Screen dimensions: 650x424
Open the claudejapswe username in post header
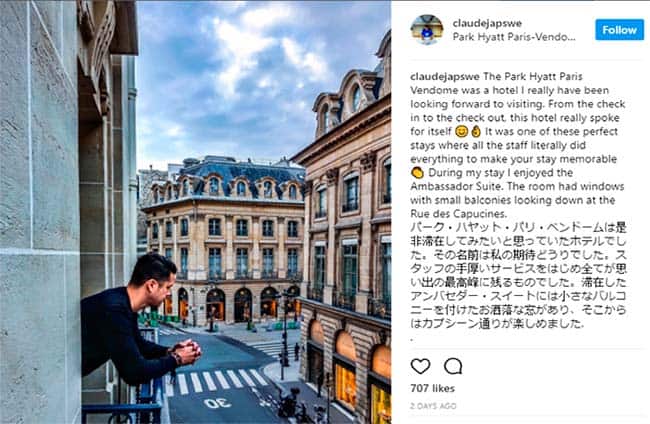pyautogui.click(x=487, y=23)
